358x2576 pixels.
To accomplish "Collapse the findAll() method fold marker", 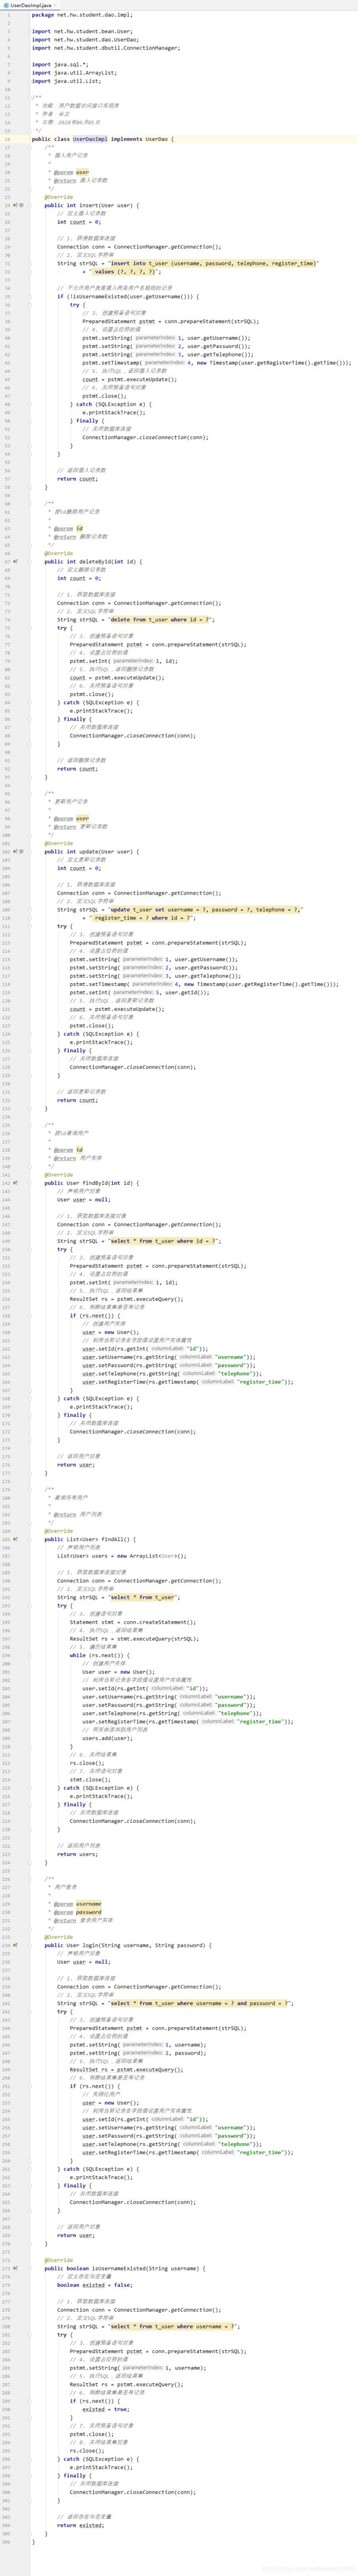I will tap(29, 1539).
